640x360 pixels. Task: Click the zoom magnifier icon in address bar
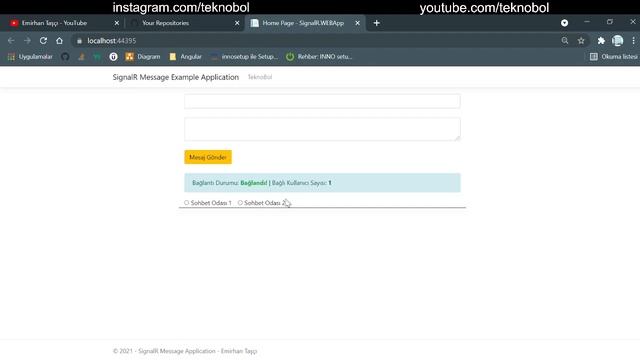pos(565,40)
